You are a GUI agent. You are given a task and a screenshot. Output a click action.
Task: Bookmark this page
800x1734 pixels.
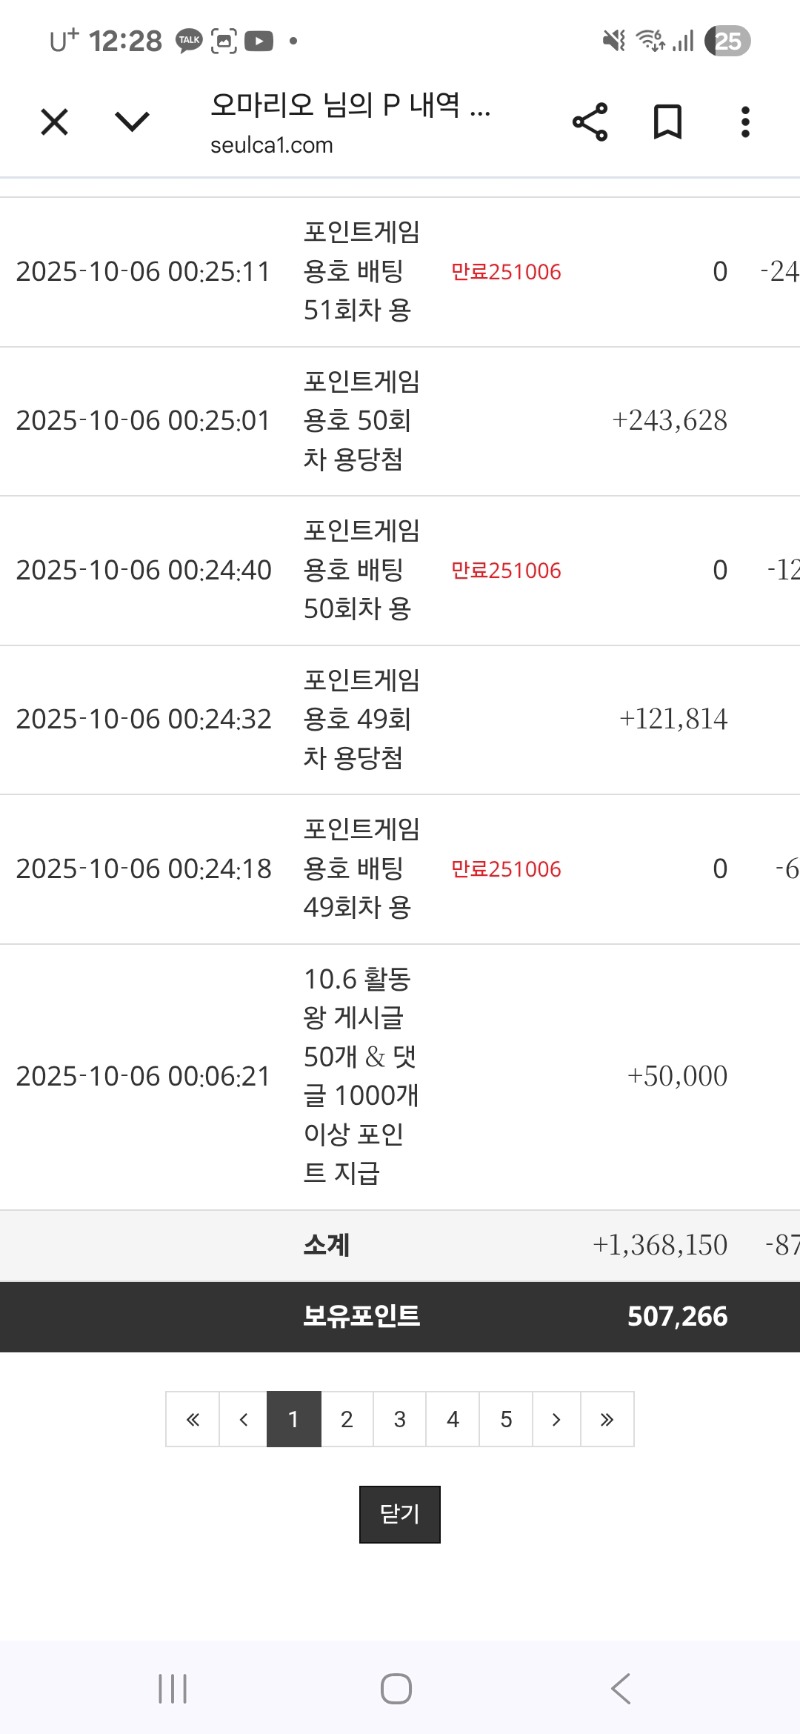tap(667, 122)
